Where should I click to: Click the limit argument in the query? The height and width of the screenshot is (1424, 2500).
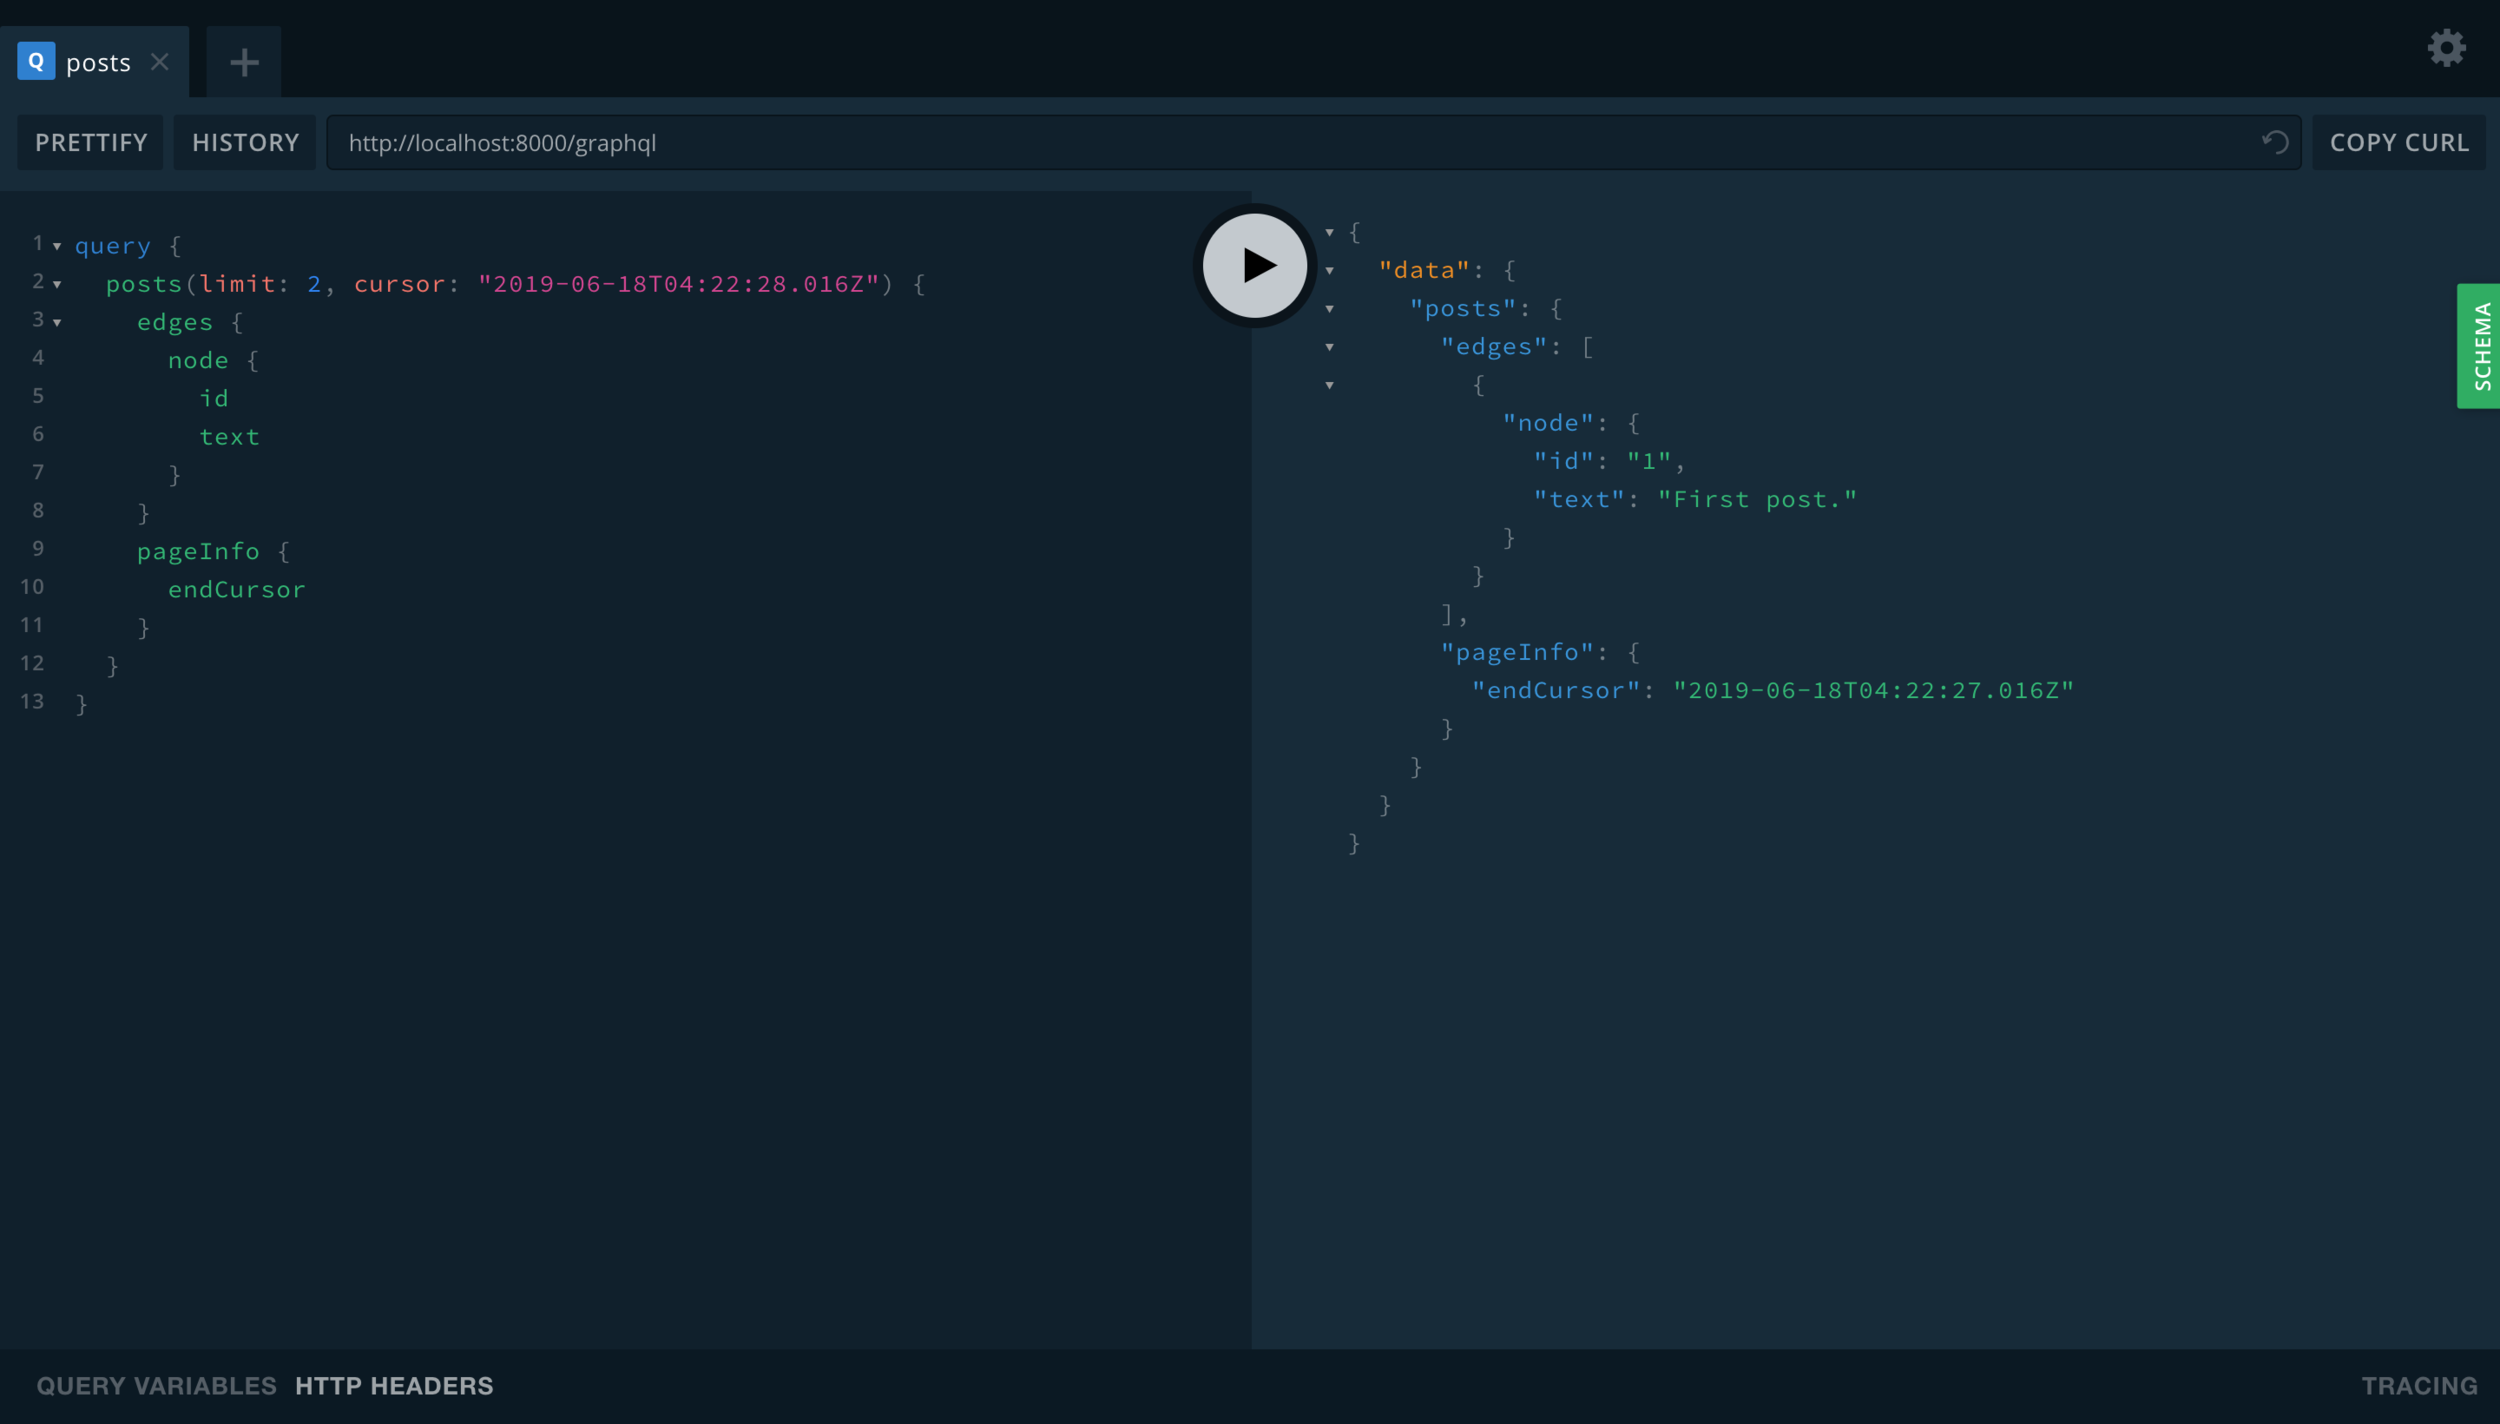coord(237,284)
